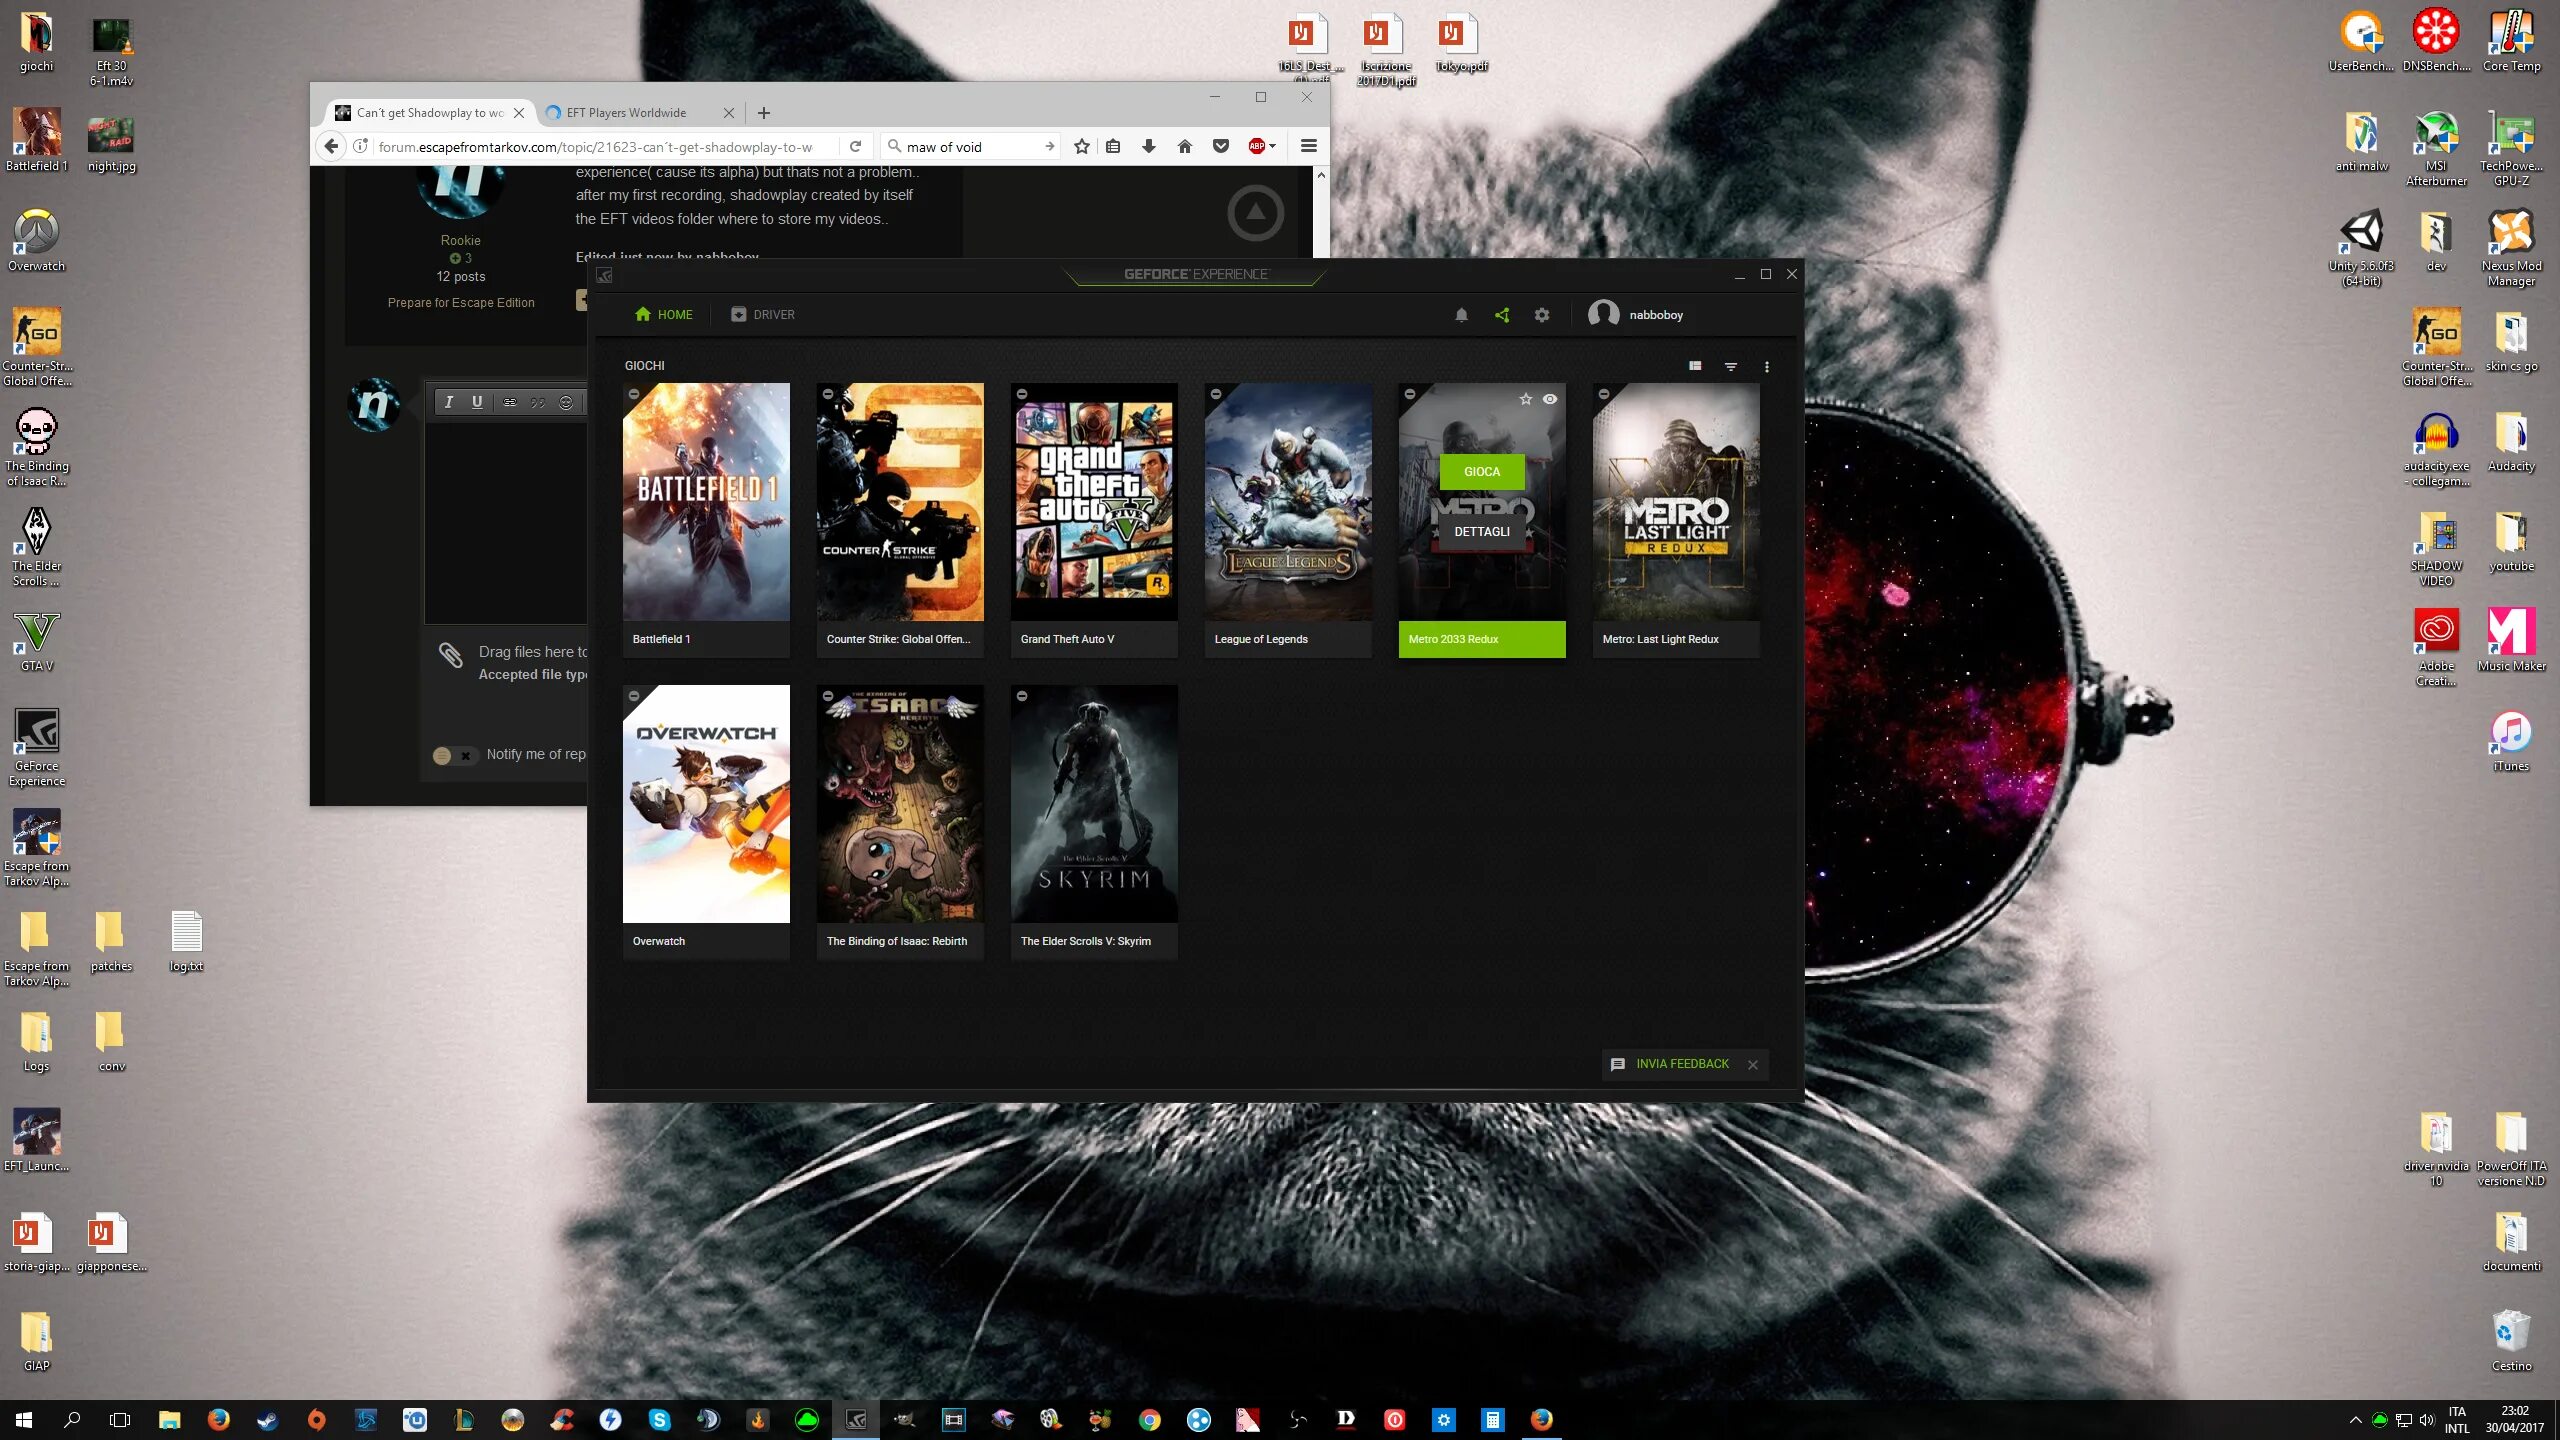
Task: Open the three-dot more options menu
Action: pyautogui.click(x=1767, y=366)
